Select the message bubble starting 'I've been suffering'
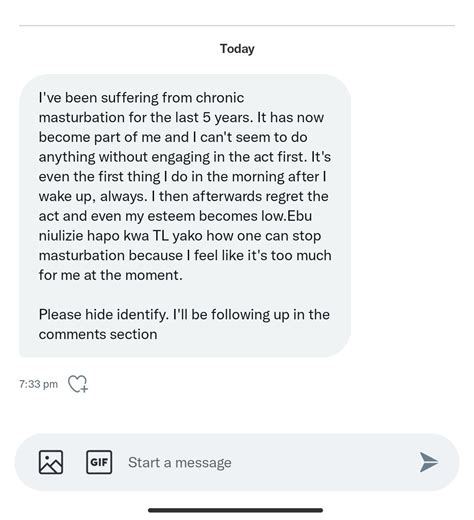The width and height of the screenshot is (474, 520). (x=185, y=216)
